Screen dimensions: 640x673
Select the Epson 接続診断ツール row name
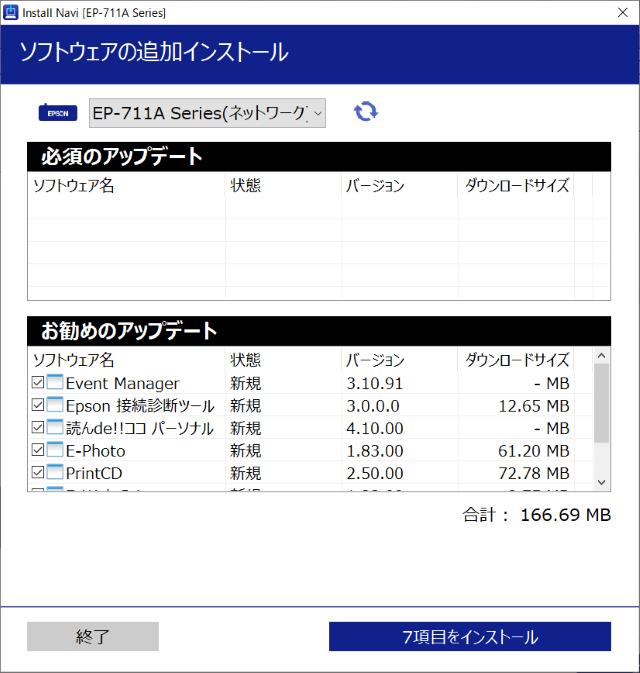coord(140,406)
